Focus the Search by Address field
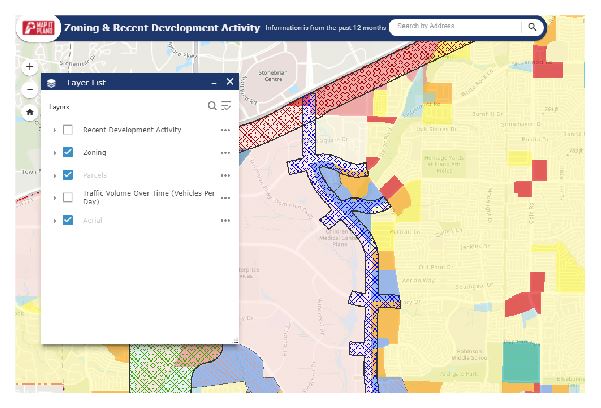Screen dimensions: 601x408 [x=456, y=27]
